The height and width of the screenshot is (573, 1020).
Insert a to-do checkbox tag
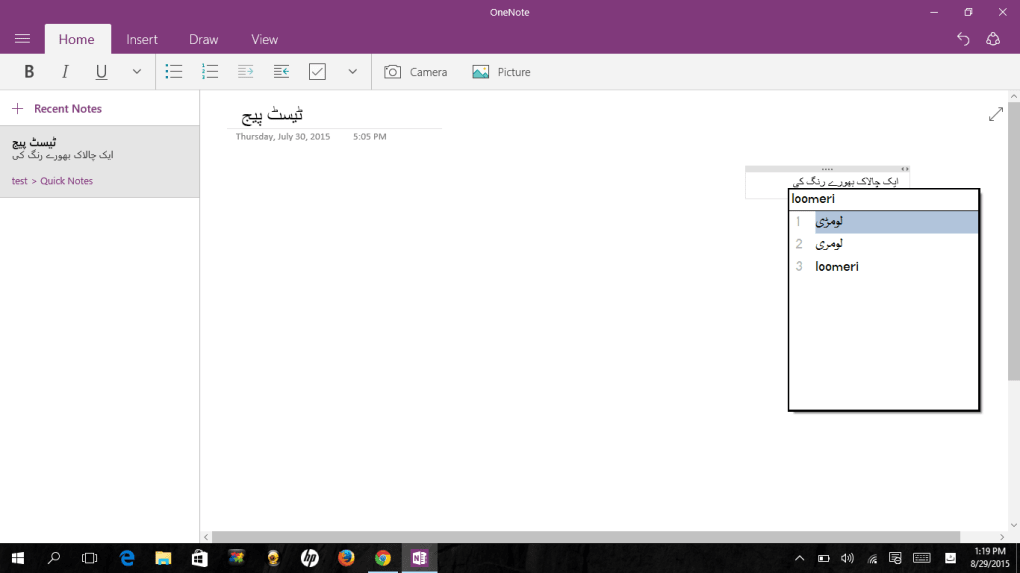click(x=318, y=72)
